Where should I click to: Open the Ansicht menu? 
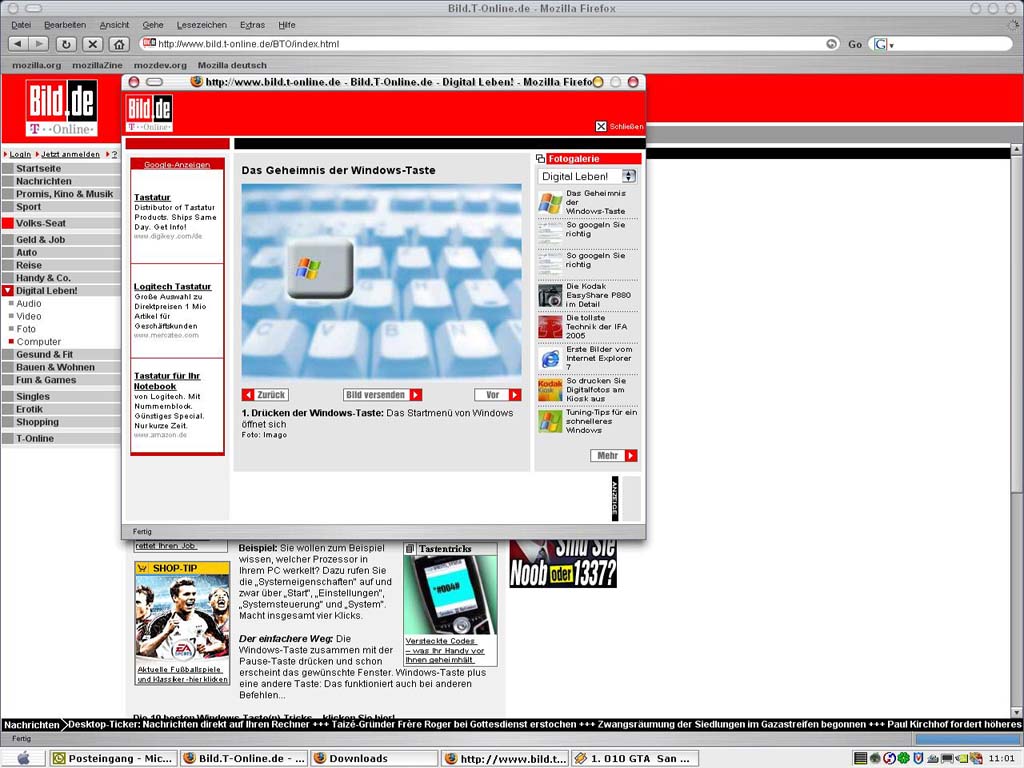[114, 25]
